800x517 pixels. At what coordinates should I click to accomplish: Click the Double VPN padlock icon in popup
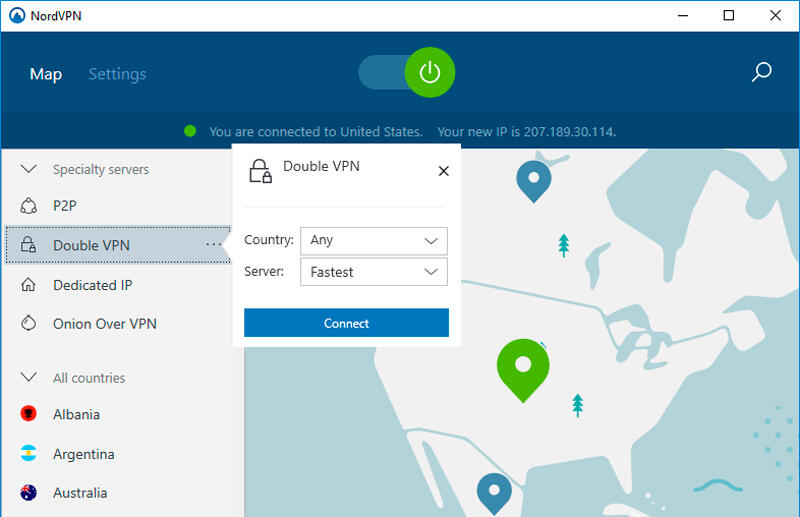[x=260, y=171]
